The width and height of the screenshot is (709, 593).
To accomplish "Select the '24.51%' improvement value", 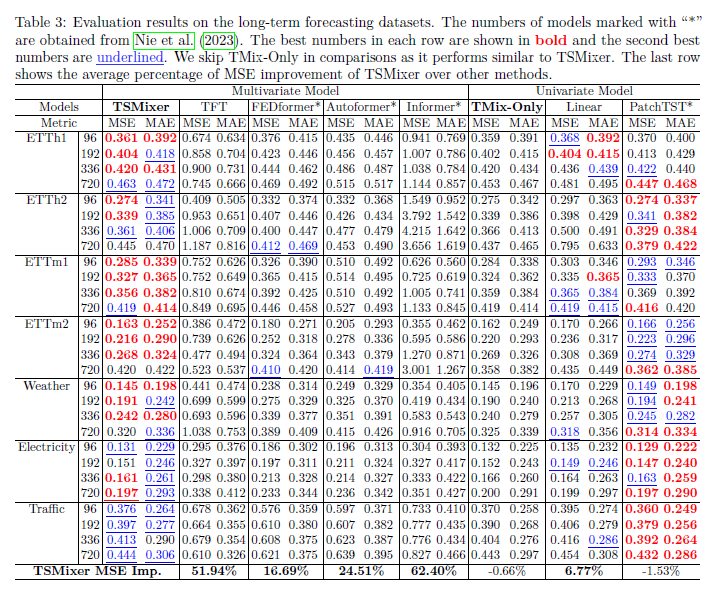I will pos(361,571).
